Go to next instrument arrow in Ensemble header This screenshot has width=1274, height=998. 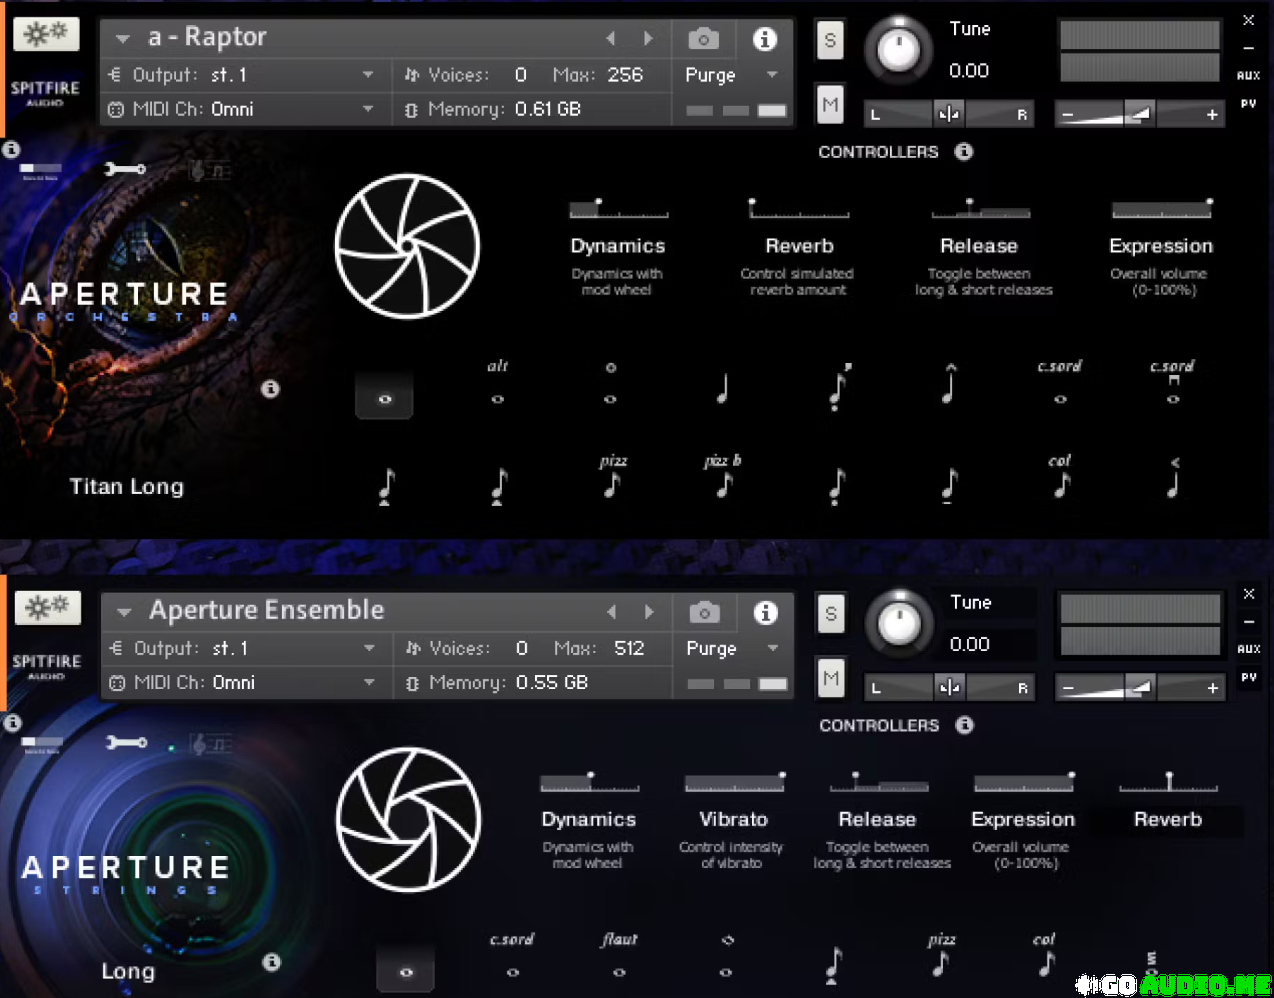(x=649, y=612)
